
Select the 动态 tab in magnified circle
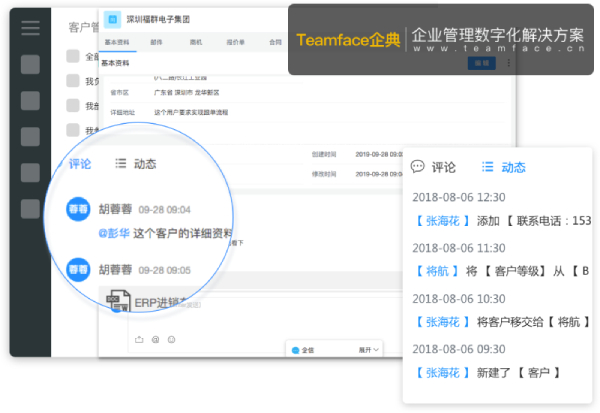pos(145,164)
